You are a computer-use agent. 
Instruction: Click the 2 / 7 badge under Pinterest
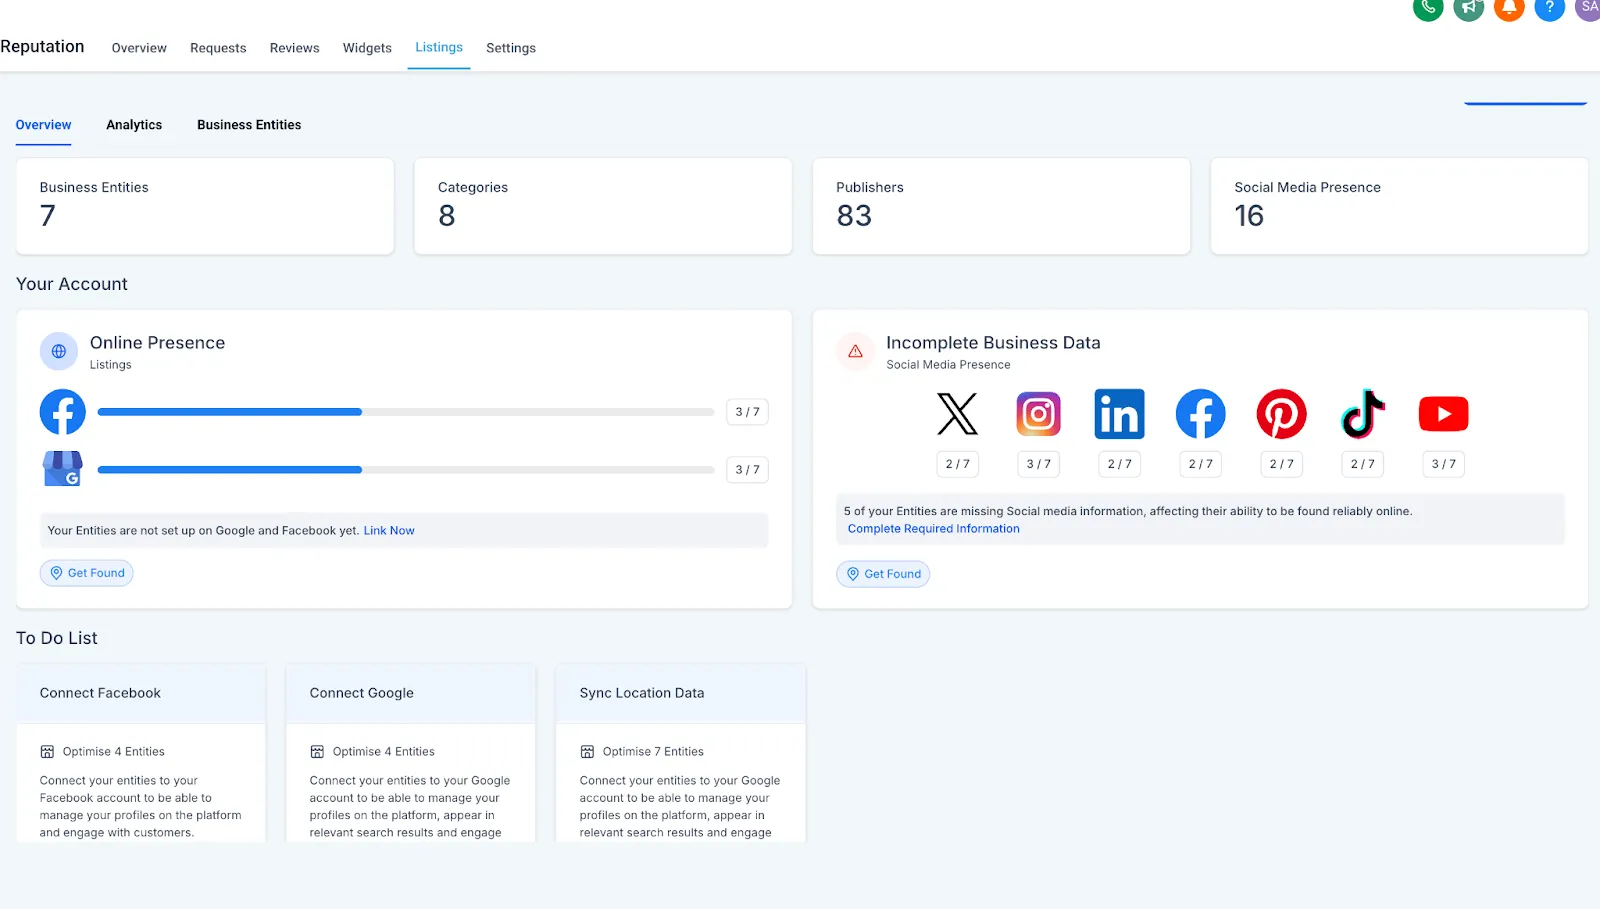coord(1281,464)
